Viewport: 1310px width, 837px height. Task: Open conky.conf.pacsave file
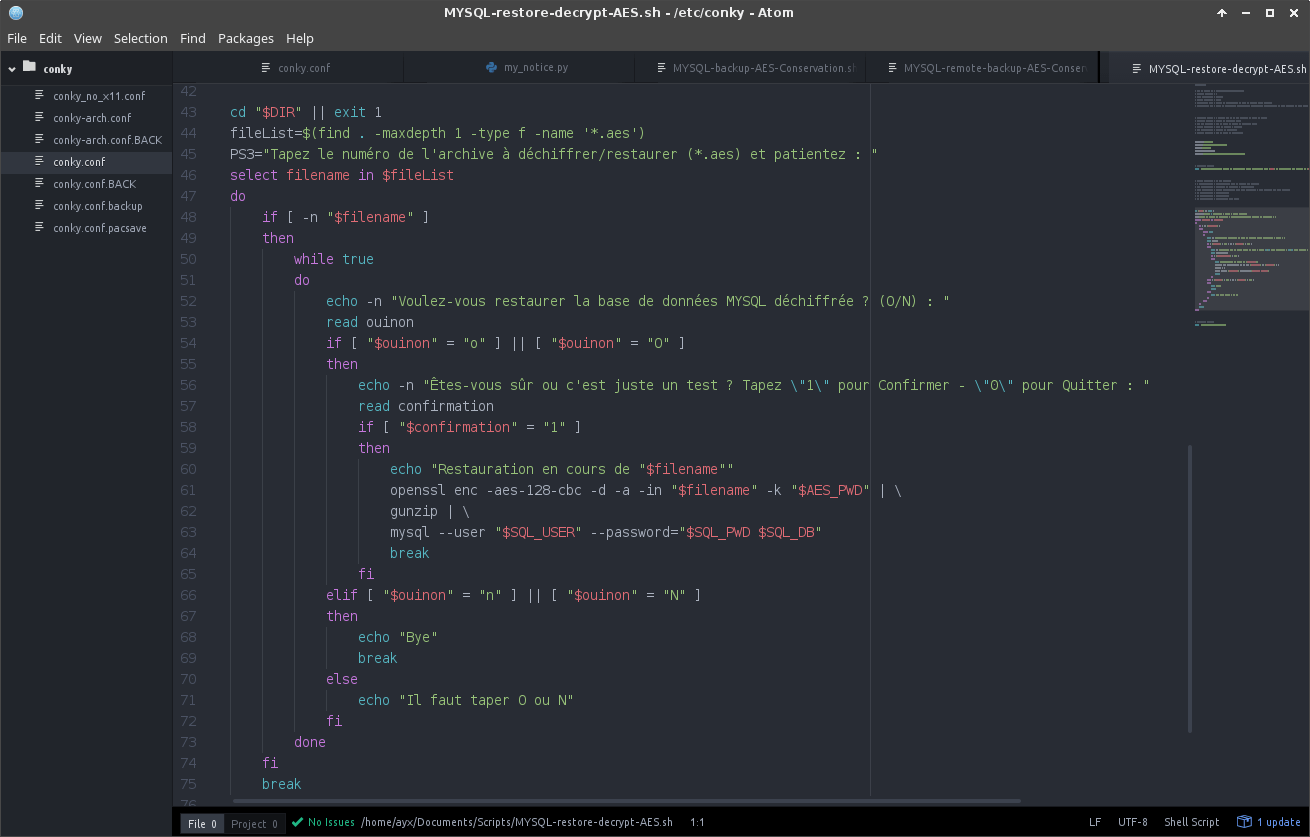101,228
